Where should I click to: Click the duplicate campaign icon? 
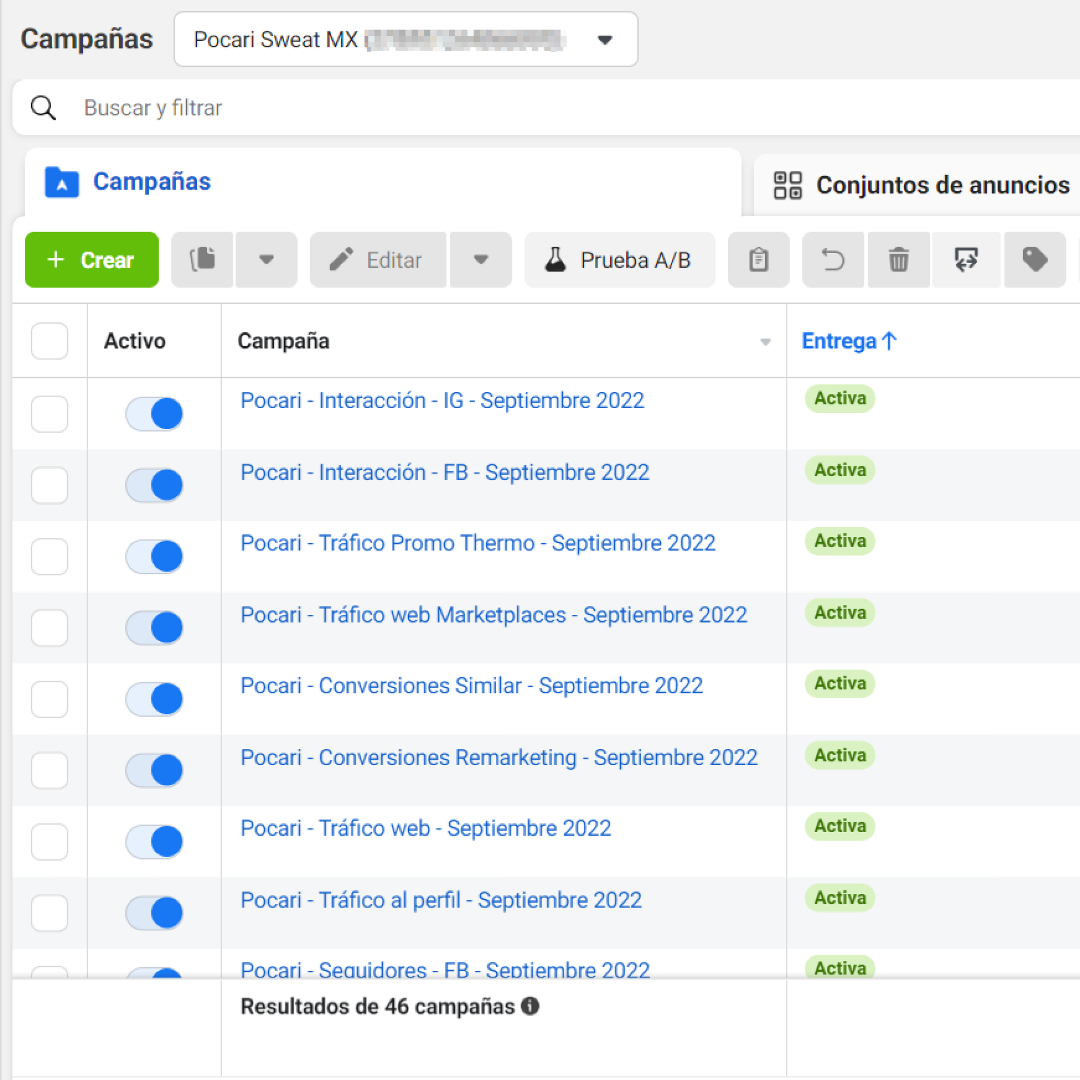tap(202, 260)
